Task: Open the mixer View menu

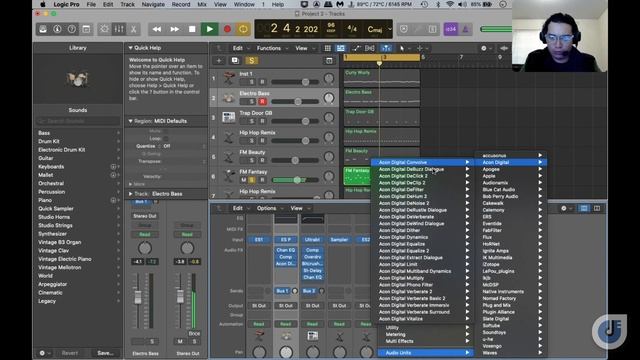Action: (x=298, y=208)
